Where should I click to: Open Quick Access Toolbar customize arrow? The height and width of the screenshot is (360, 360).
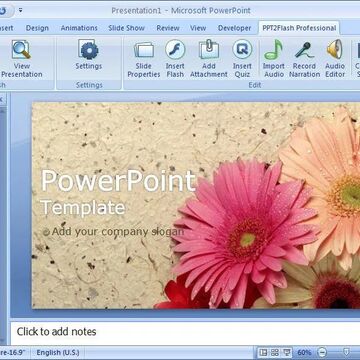[20, 10]
